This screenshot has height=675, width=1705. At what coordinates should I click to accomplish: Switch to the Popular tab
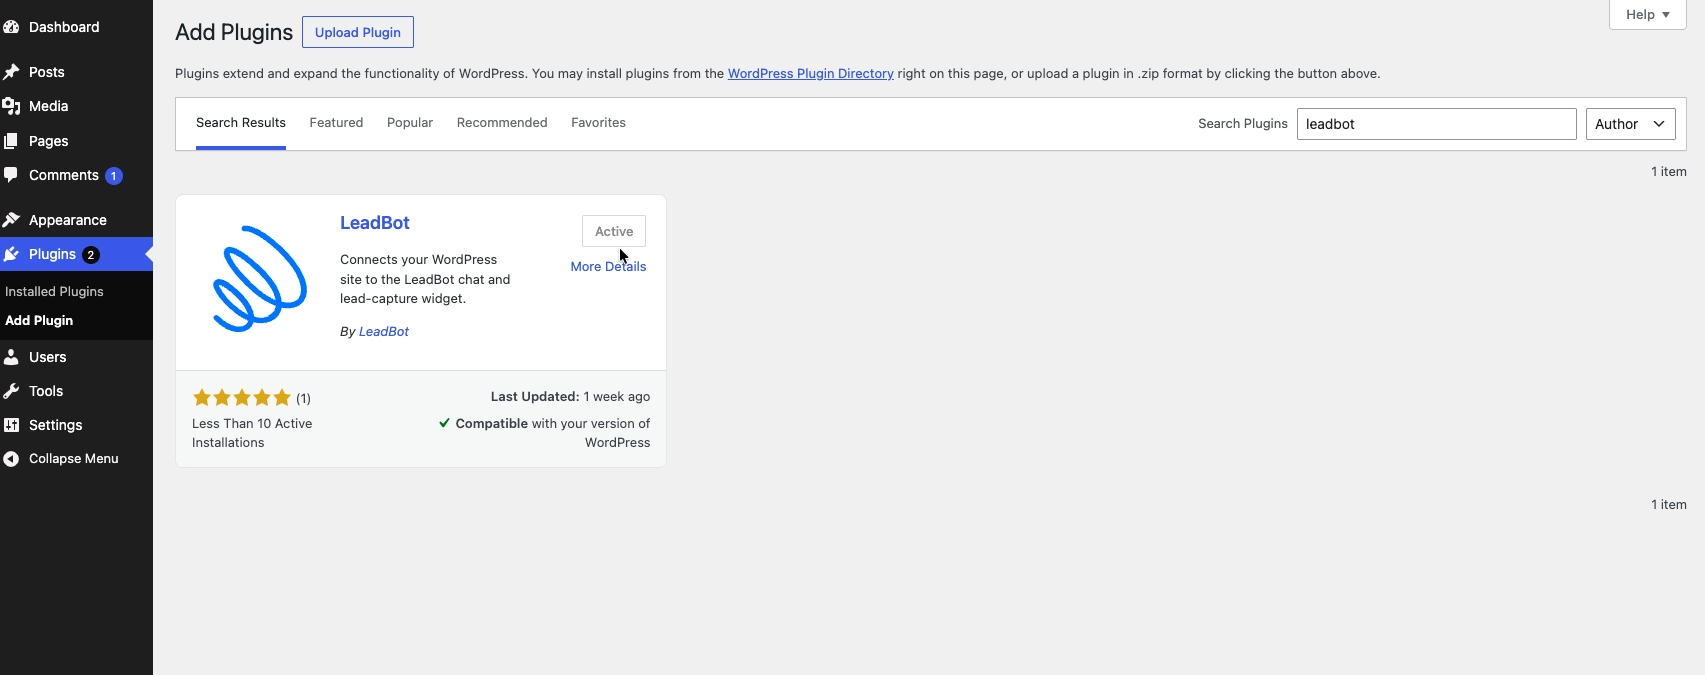[x=410, y=123]
